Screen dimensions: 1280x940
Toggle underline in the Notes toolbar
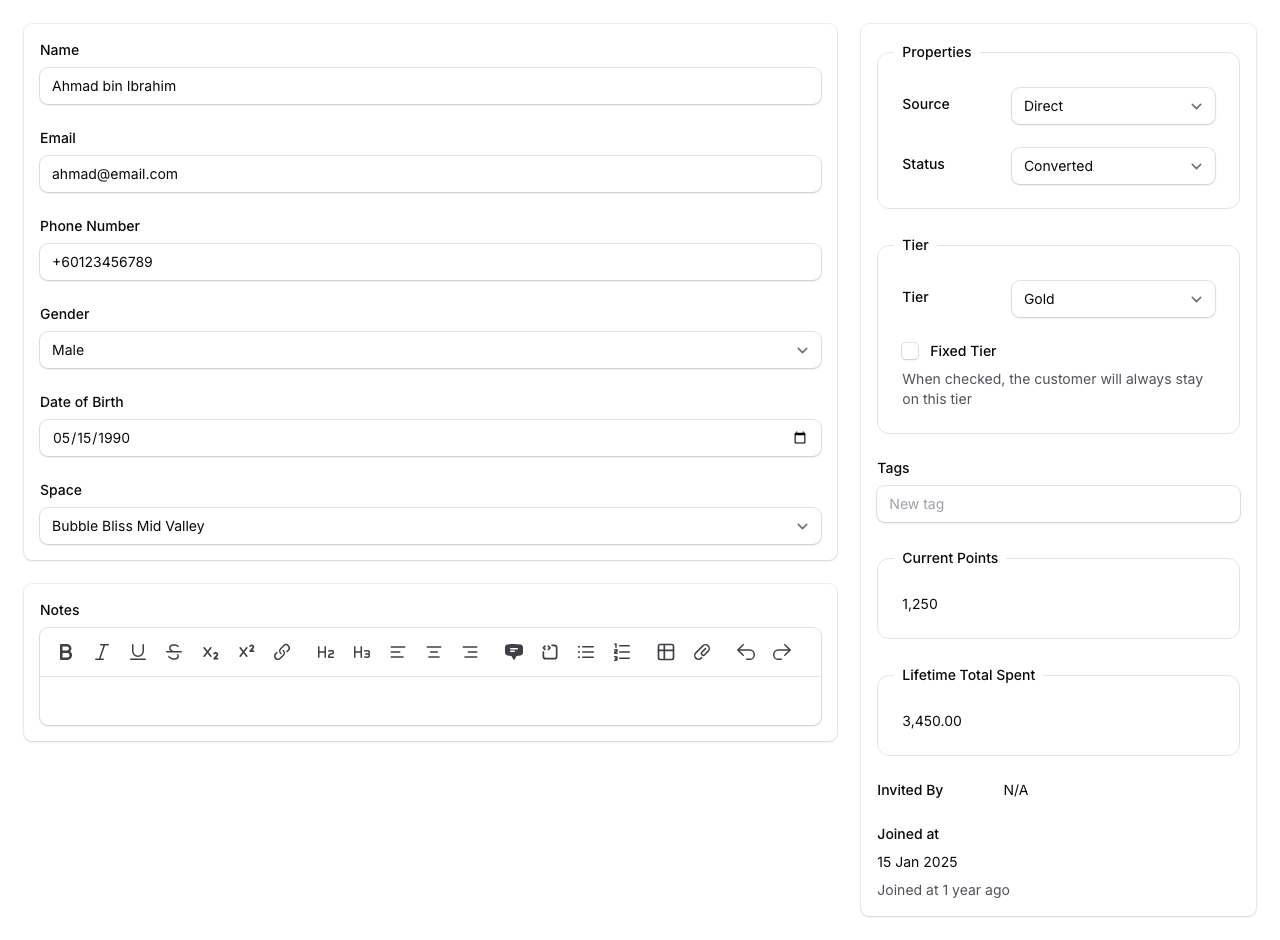point(137,652)
